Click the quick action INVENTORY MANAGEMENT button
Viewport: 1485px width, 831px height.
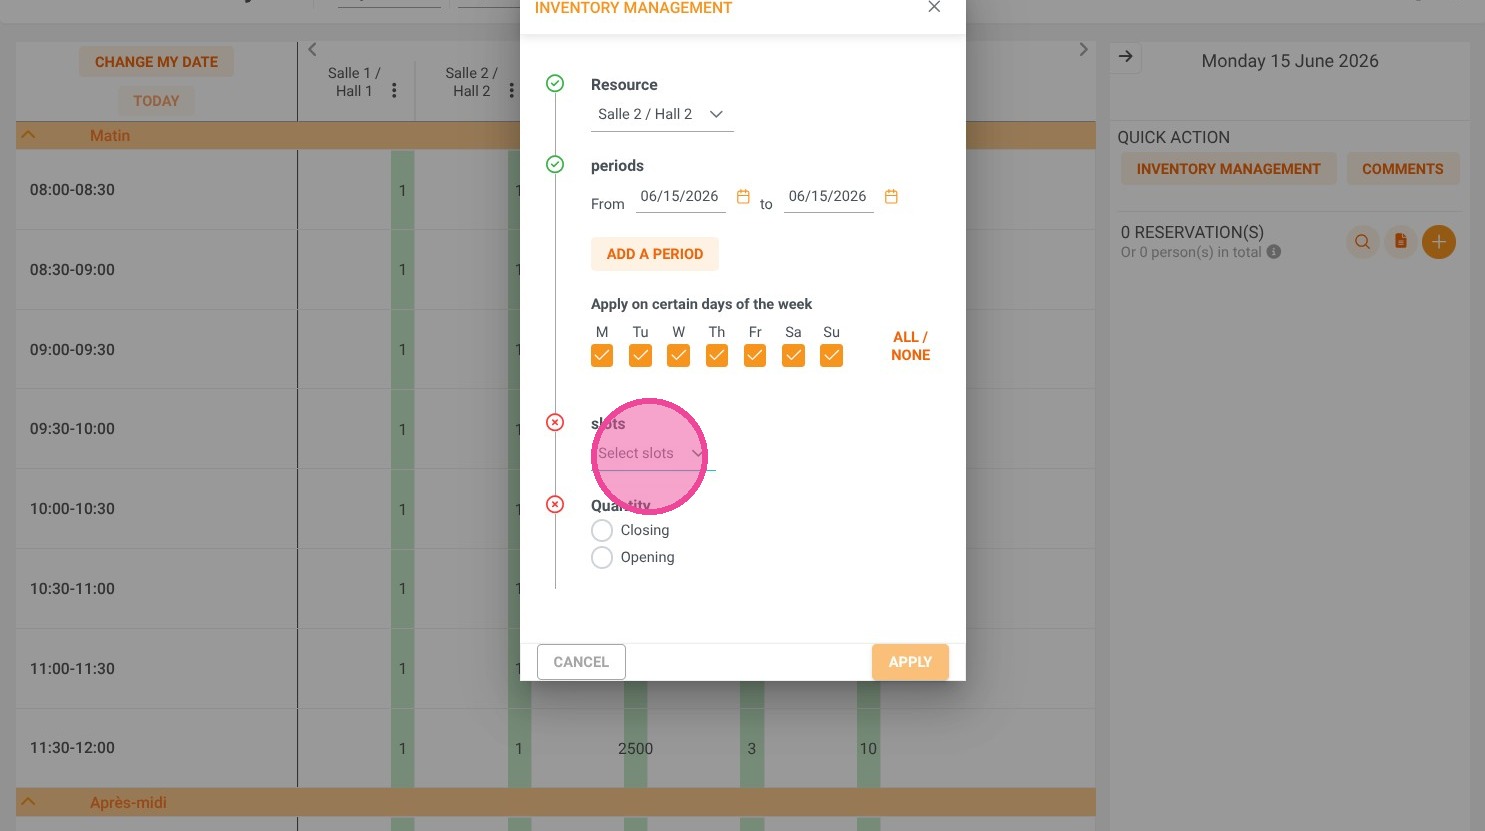coord(1228,169)
